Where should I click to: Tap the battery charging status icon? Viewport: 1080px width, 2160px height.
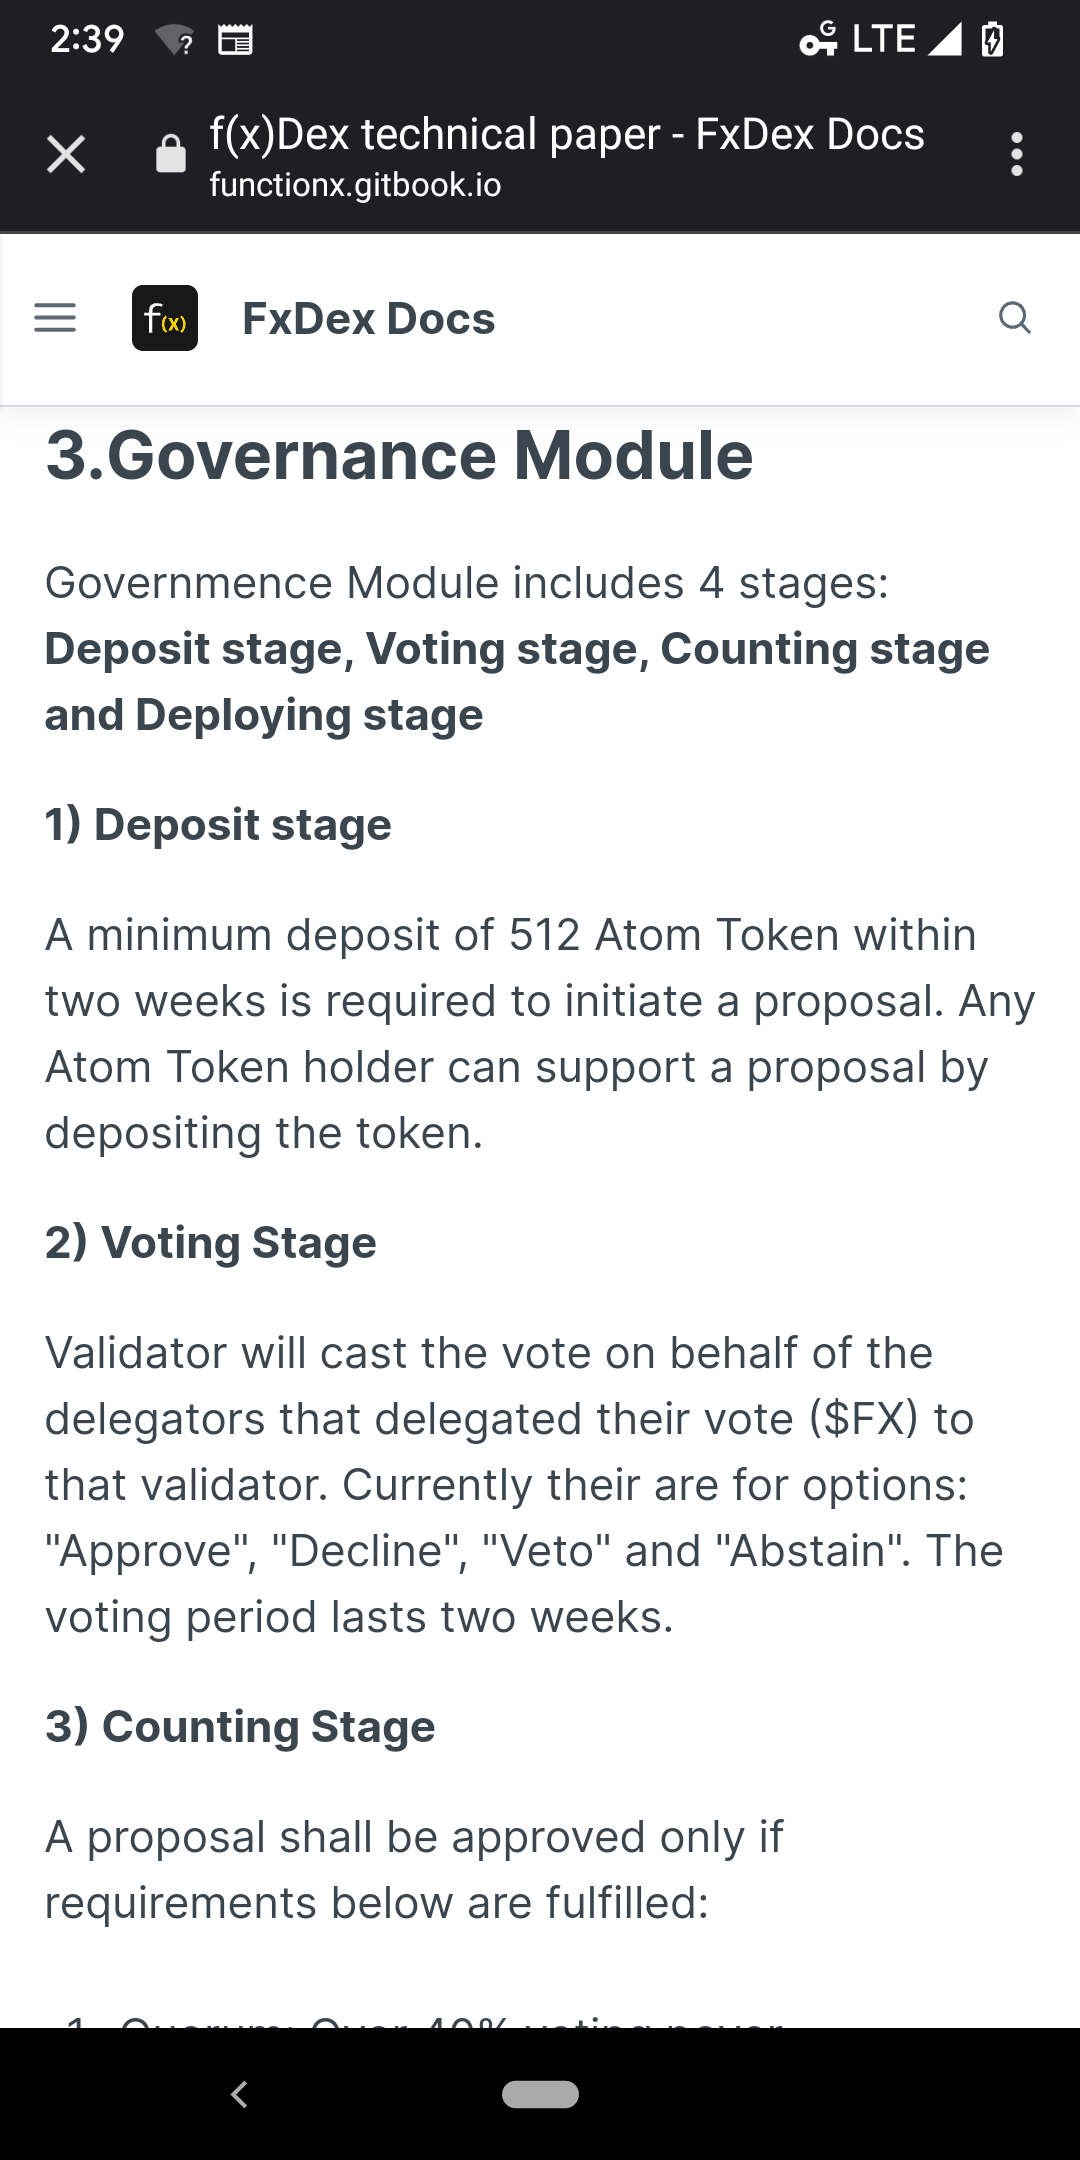pos(992,40)
